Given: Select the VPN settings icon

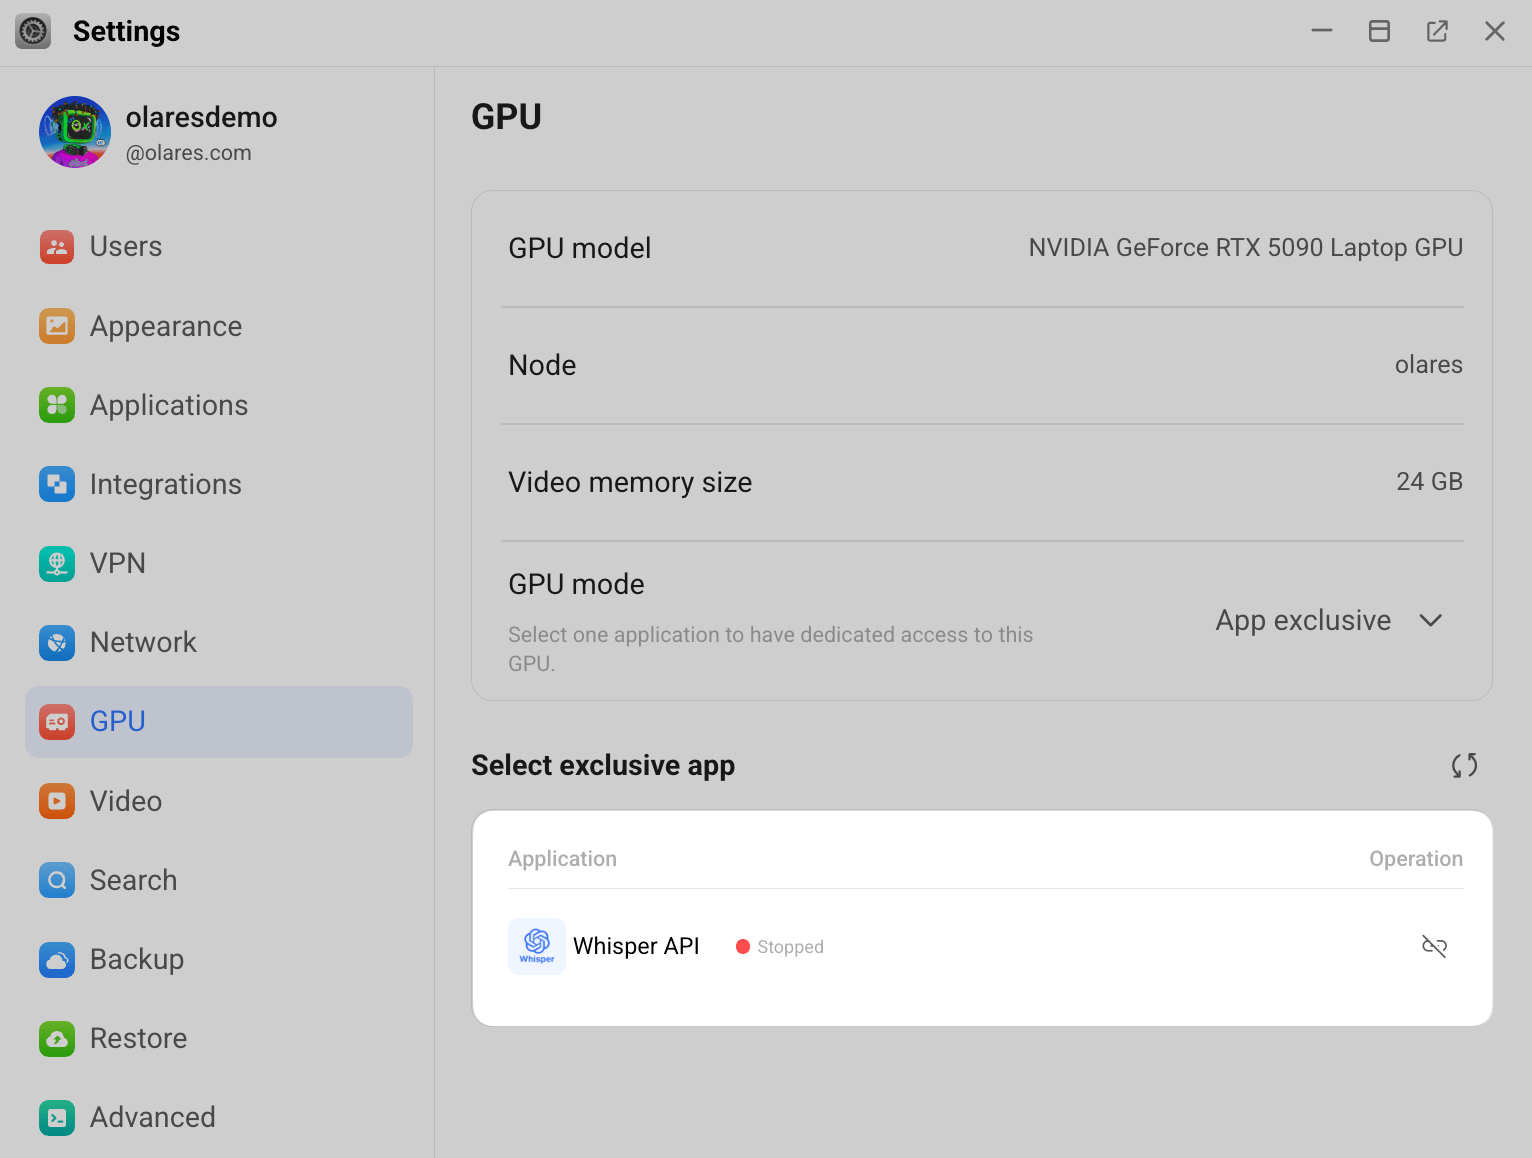Looking at the screenshot, I should 57,563.
